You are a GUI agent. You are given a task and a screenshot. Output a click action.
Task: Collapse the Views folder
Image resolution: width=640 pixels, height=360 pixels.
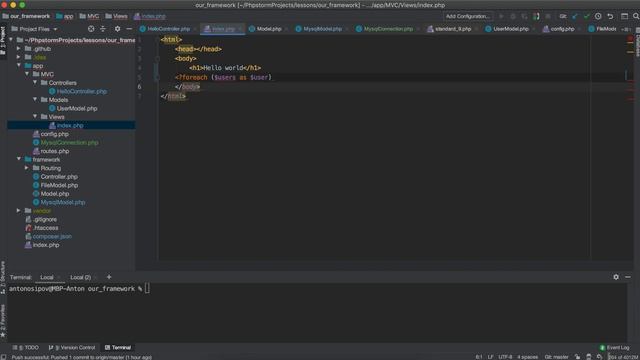click(x=35, y=117)
